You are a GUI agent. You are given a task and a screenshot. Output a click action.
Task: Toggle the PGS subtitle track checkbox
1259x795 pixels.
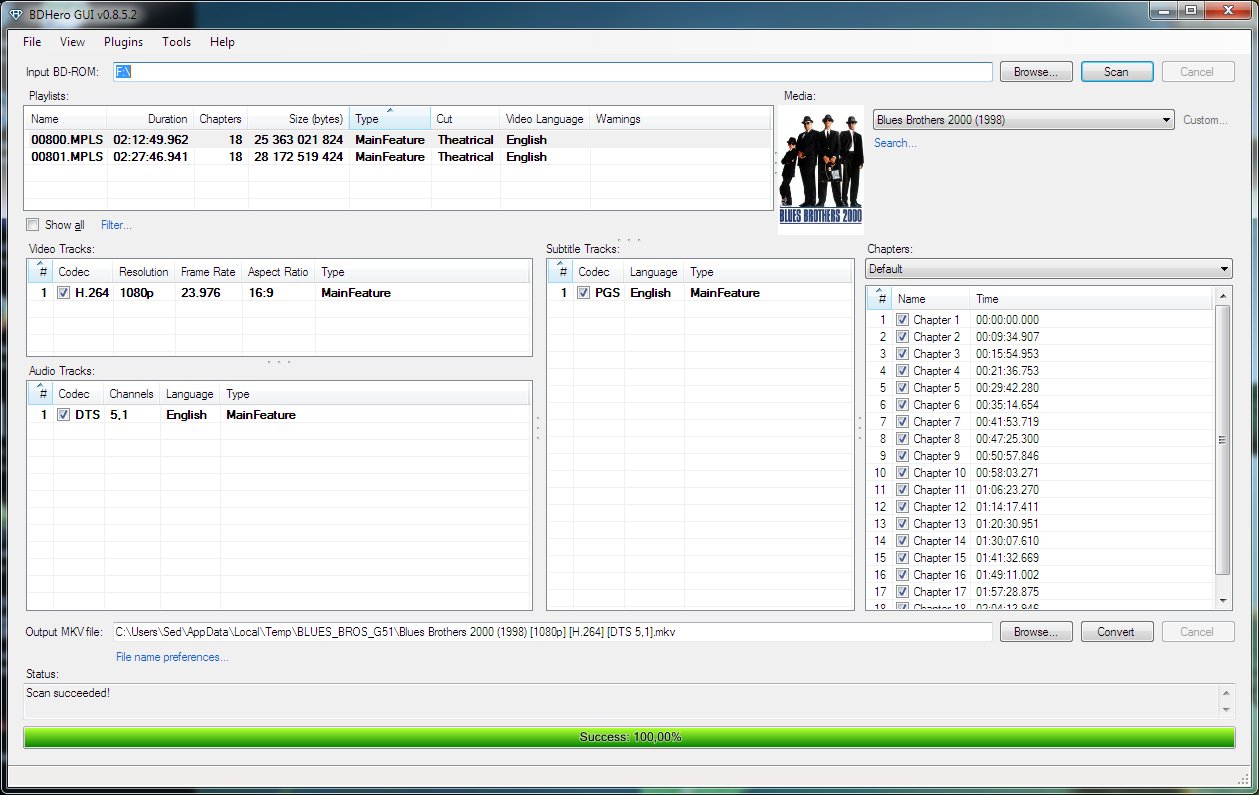coord(584,293)
